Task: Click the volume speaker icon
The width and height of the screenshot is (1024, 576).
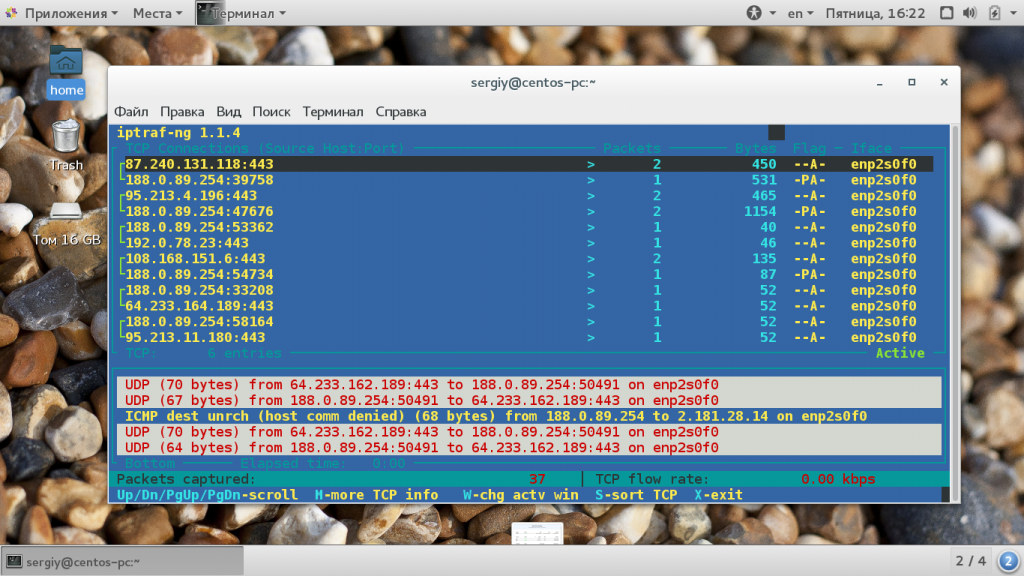Action: (970, 13)
